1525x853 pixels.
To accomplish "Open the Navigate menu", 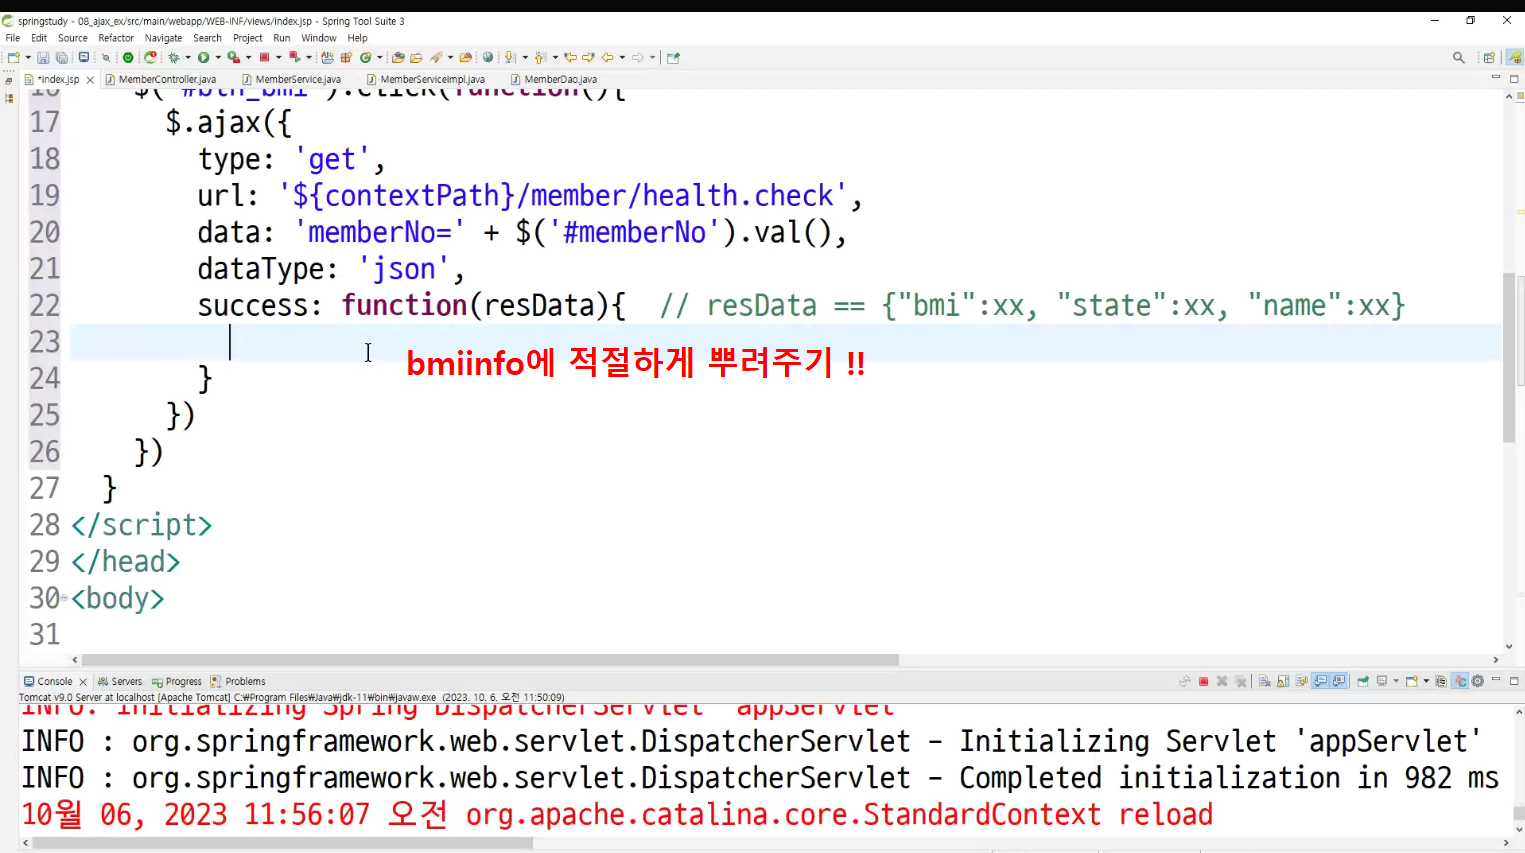I will pos(163,38).
